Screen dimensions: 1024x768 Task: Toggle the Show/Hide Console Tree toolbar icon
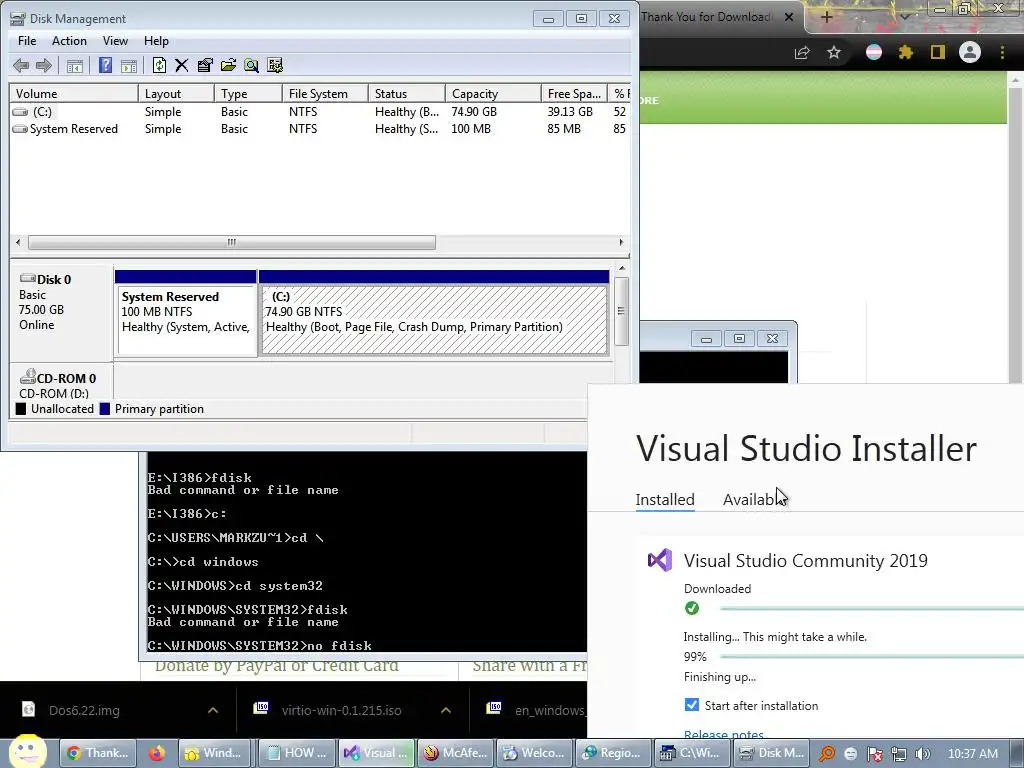coord(75,65)
